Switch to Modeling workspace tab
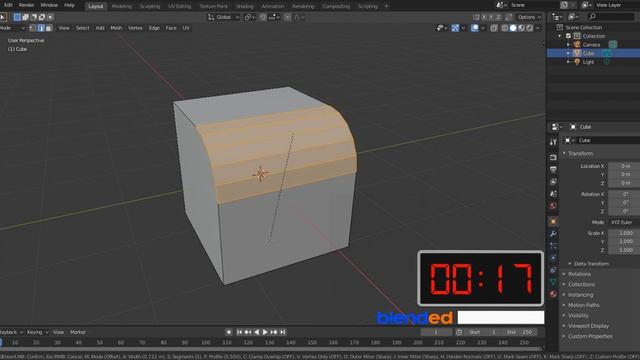Viewport: 640px width, 360px height. [x=122, y=6]
